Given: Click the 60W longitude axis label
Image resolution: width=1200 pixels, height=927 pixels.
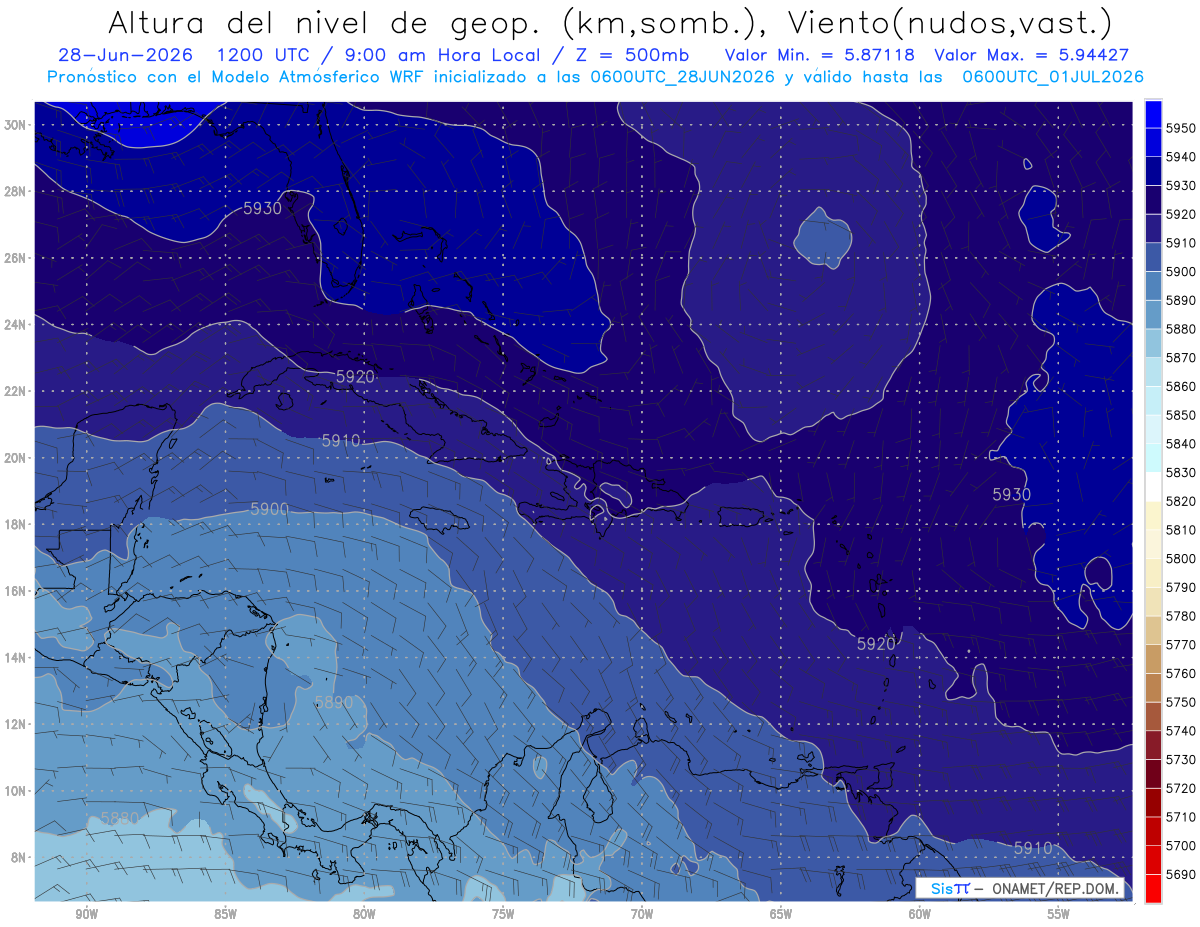Looking at the screenshot, I should (x=920, y=914).
